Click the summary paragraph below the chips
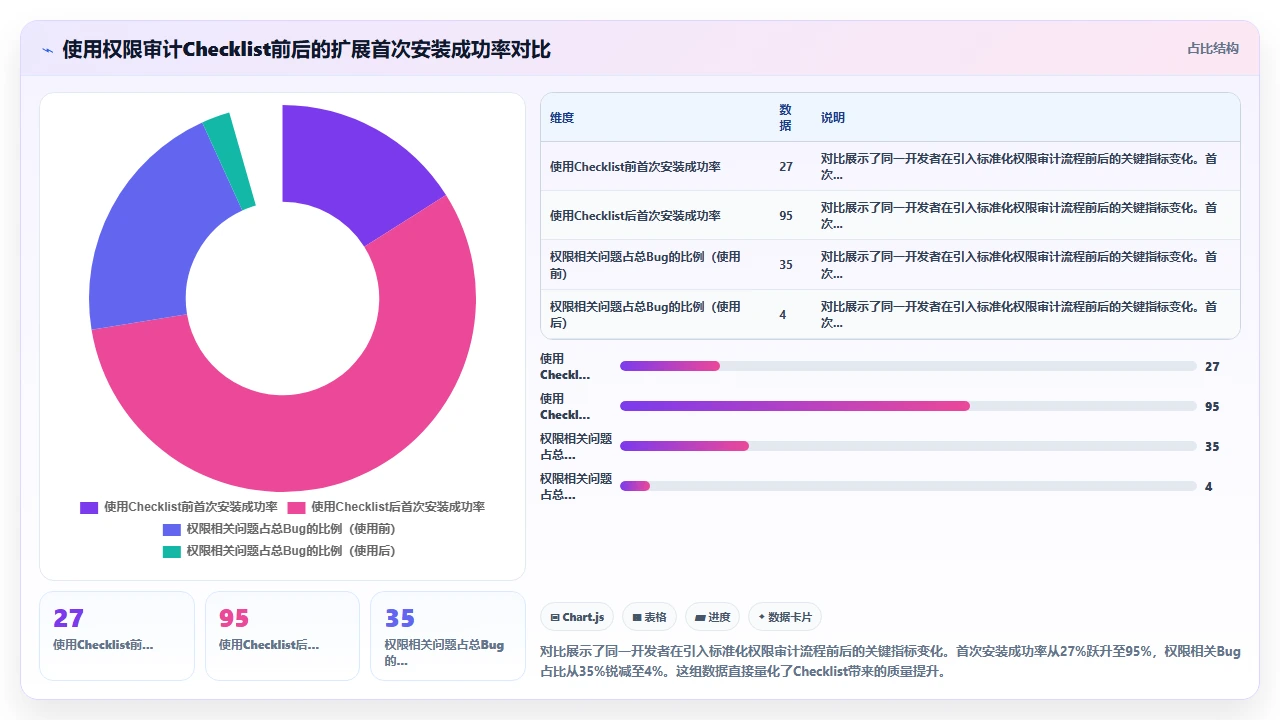The image size is (1280, 720). click(x=890, y=661)
